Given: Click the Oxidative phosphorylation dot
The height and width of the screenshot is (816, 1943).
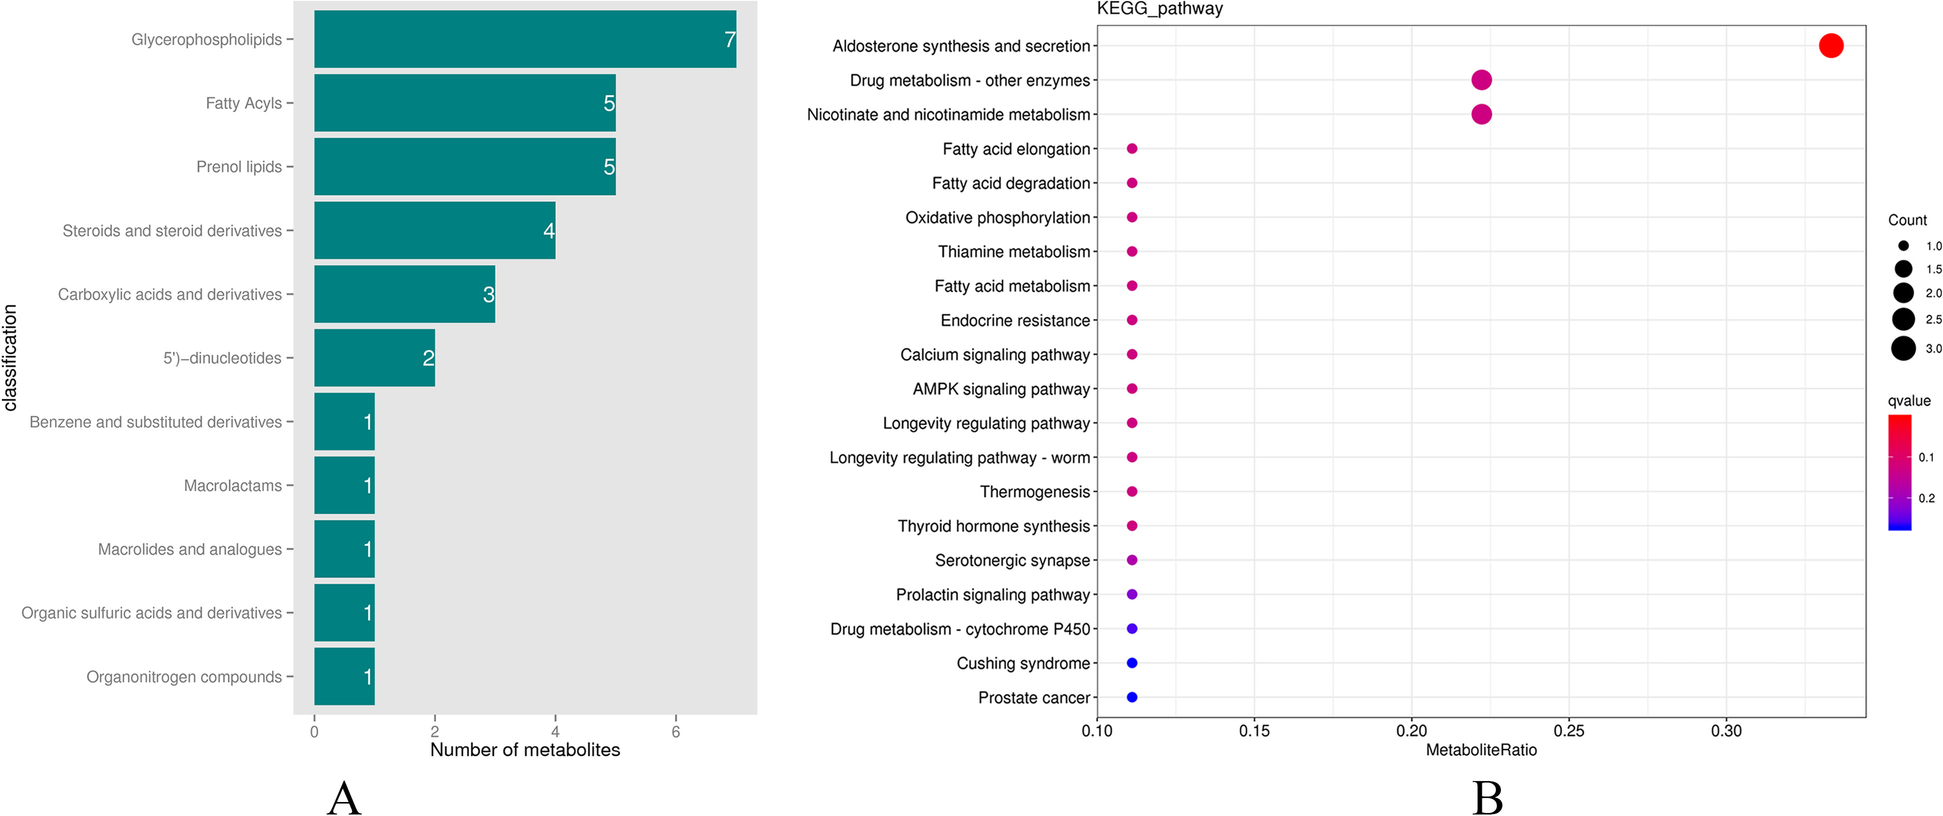Looking at the screenshot, I should pyautogui.click(x=1132, y=217).
